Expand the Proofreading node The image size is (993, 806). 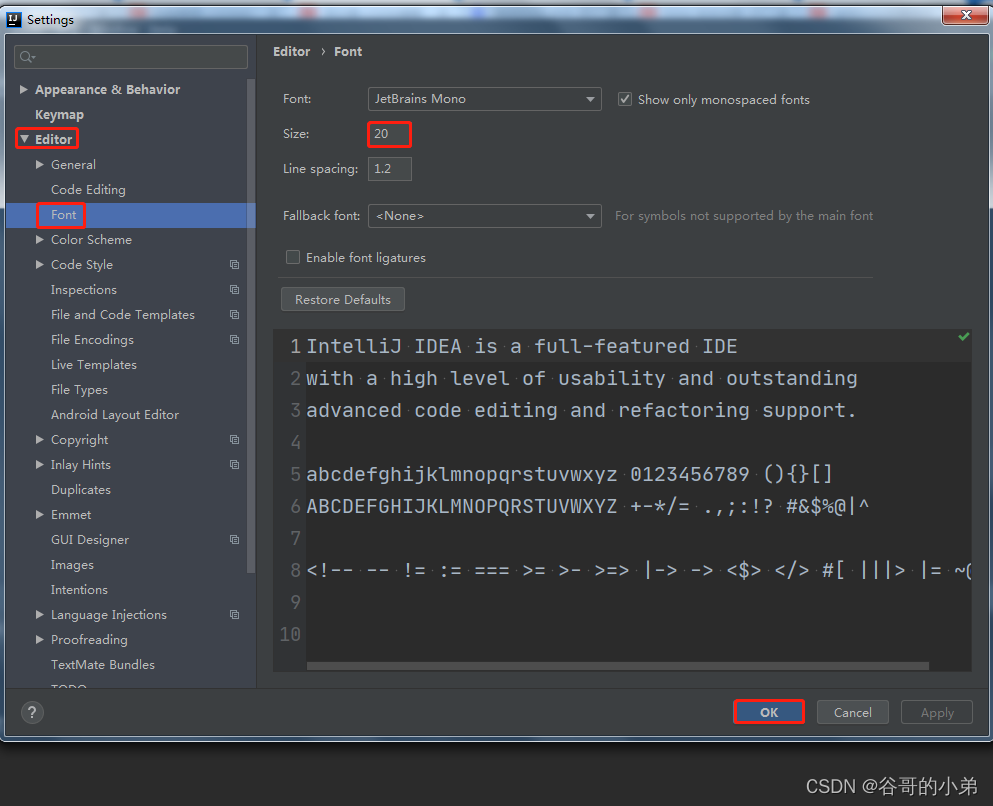pyautogui.click(x=40, y=639)
